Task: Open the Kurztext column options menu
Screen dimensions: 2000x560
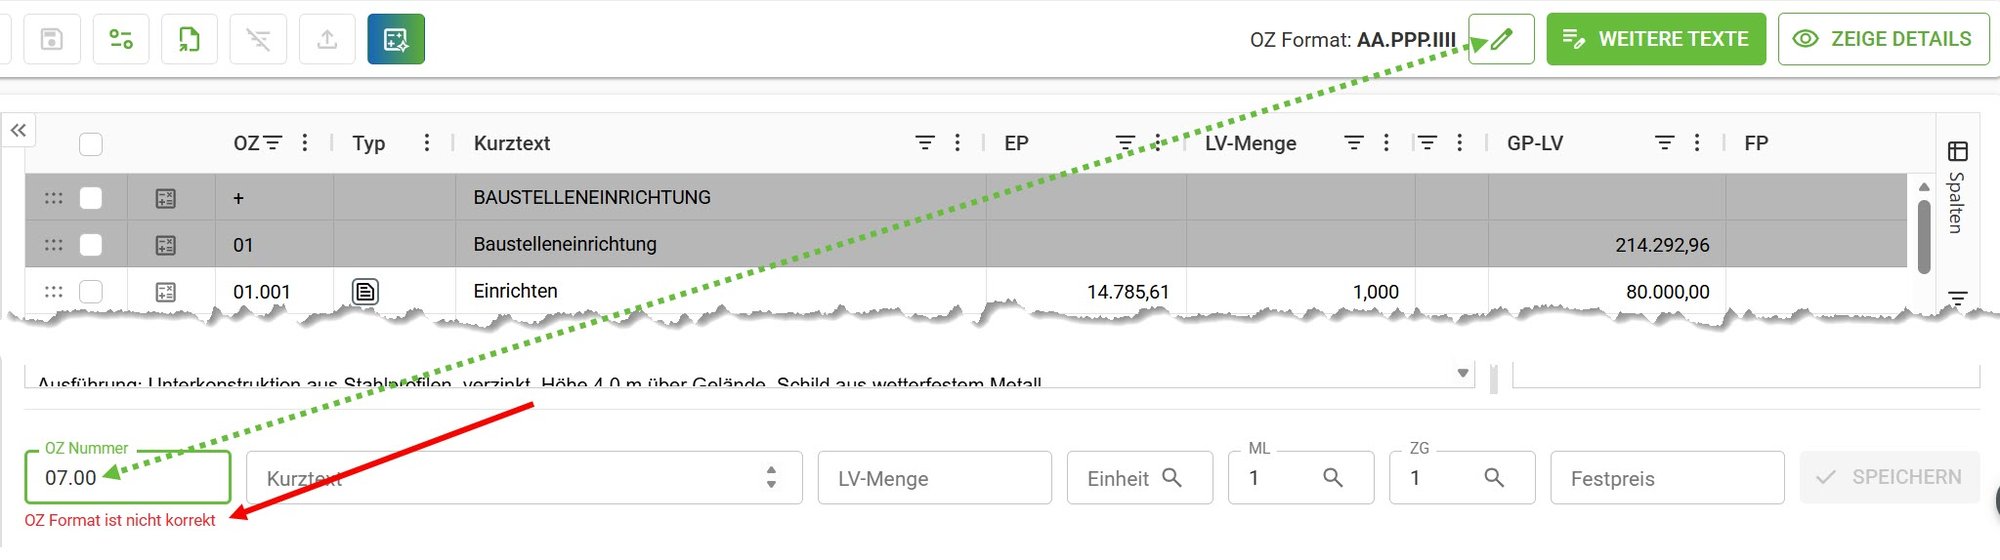Action: coord(957,143)
